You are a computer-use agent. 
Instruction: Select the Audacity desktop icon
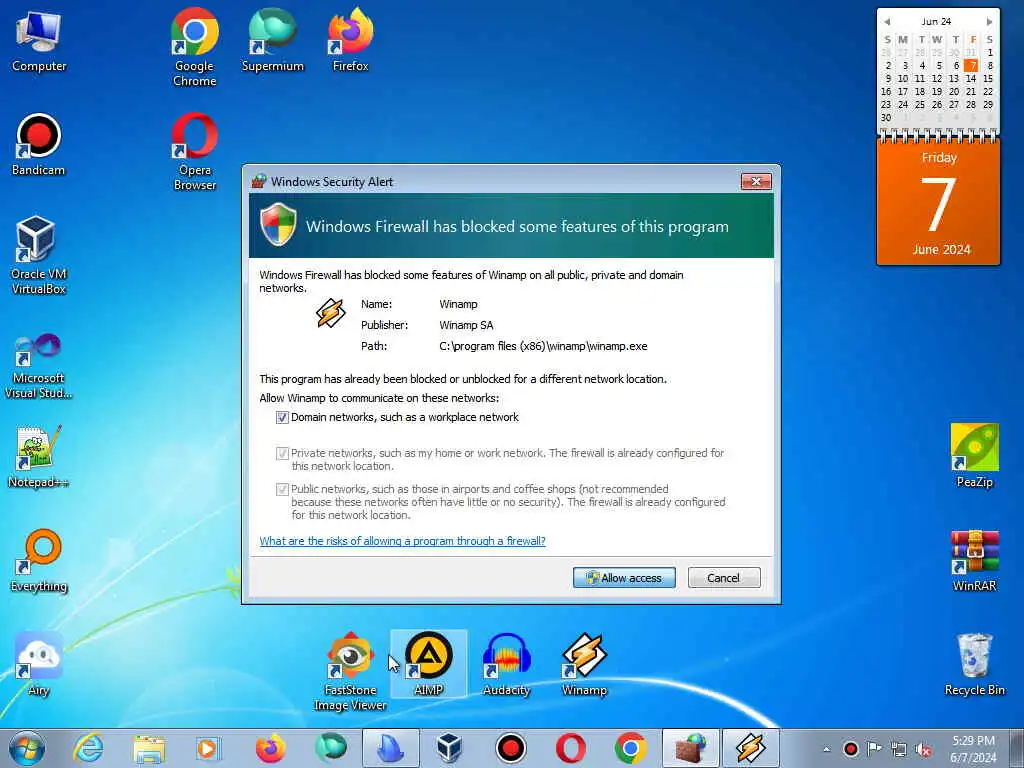coord(506,665)
